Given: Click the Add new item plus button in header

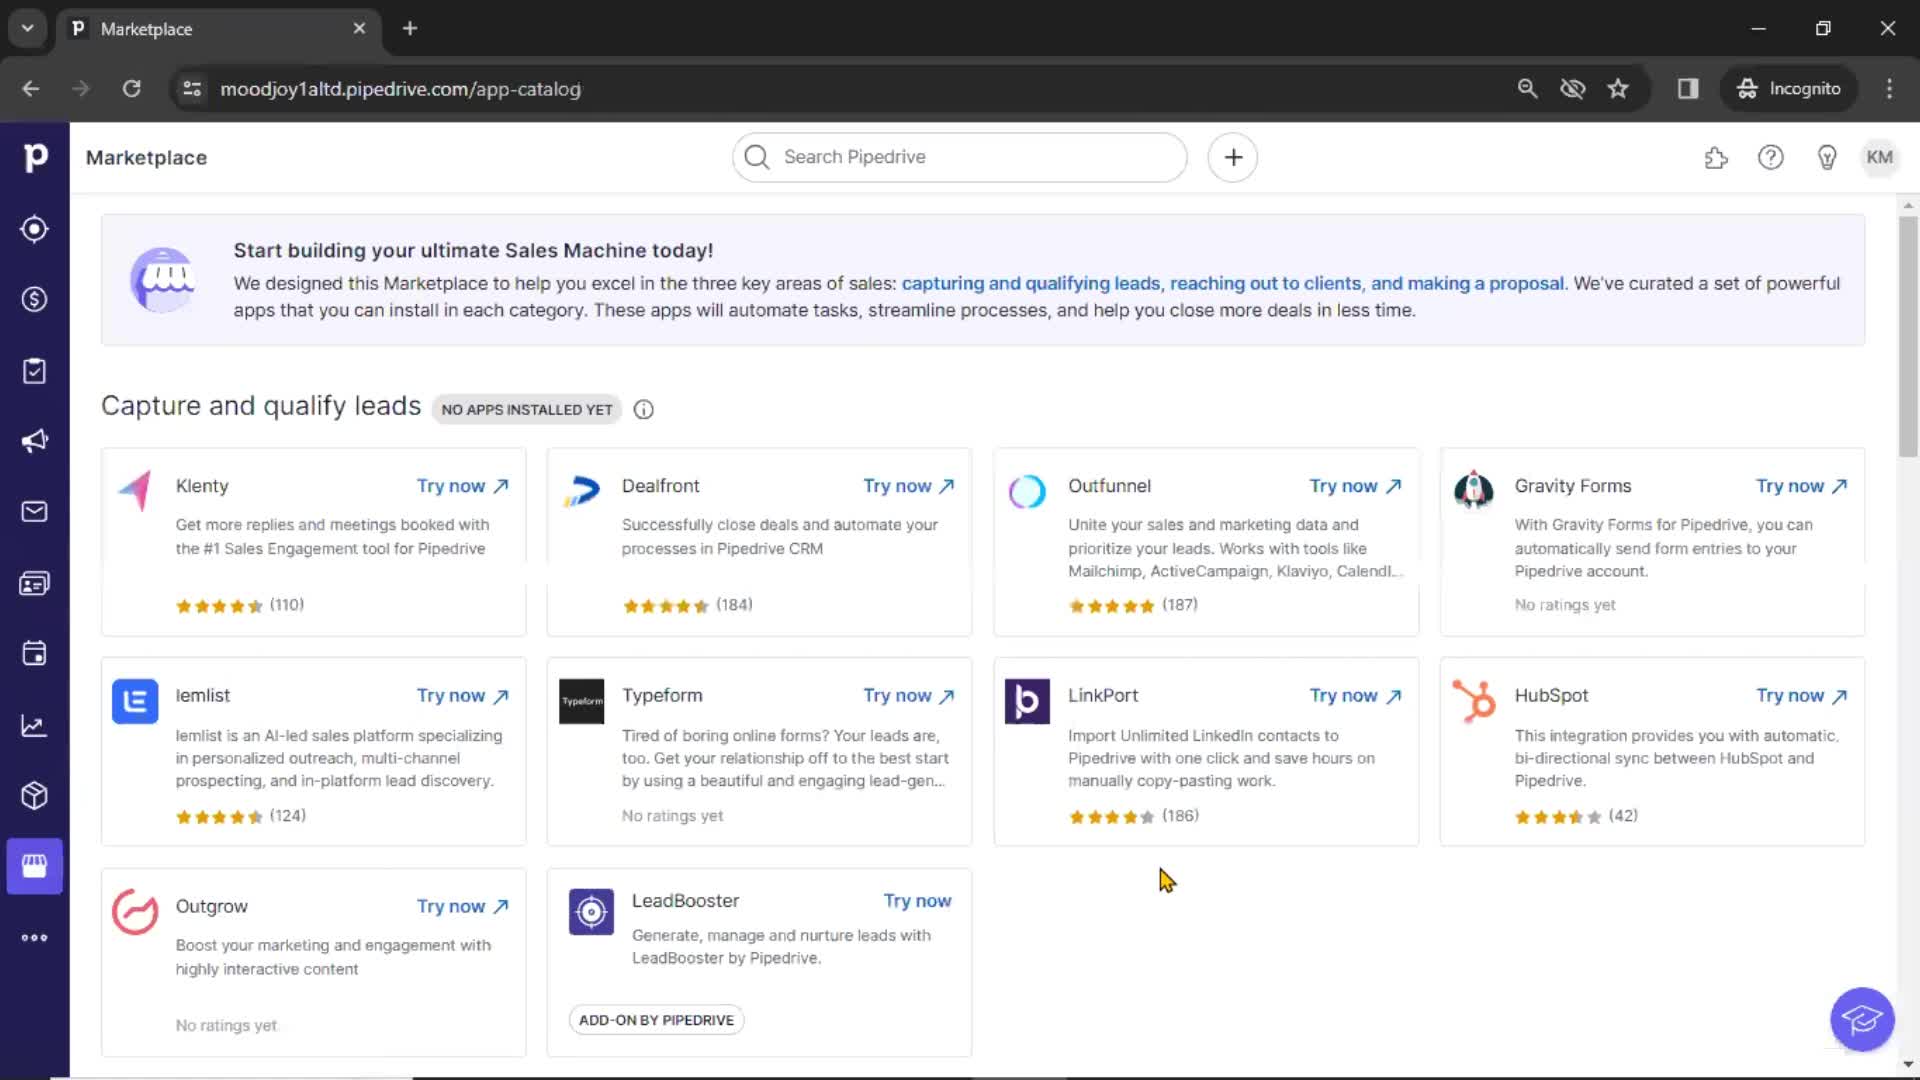Looking at the screenshot, I should pyautogui.click(x=1234, y=157).
